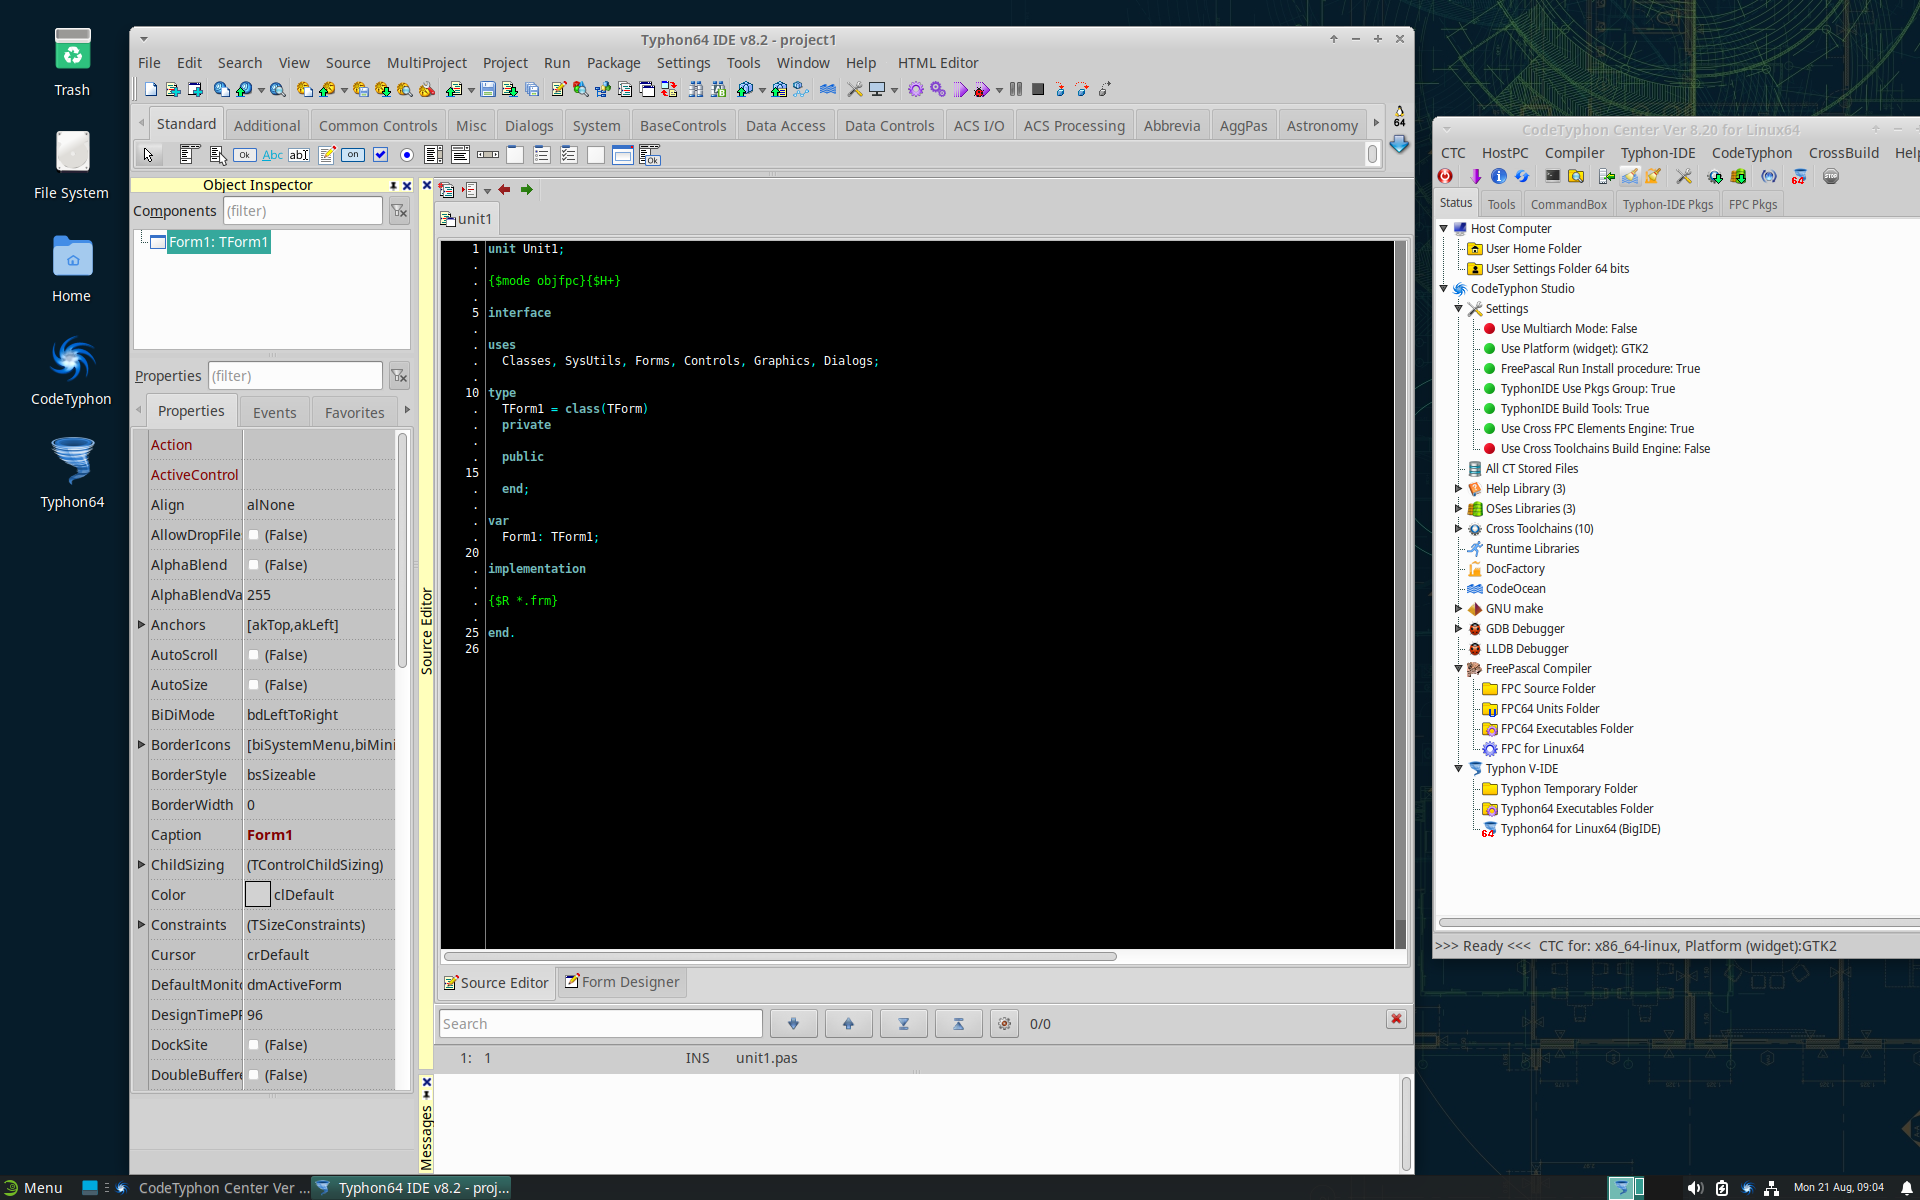Image resolution: width=1920 pixels, height=1200 pixels.
Task: Select the TMemo notepad component icon
Action: [326, 155]
